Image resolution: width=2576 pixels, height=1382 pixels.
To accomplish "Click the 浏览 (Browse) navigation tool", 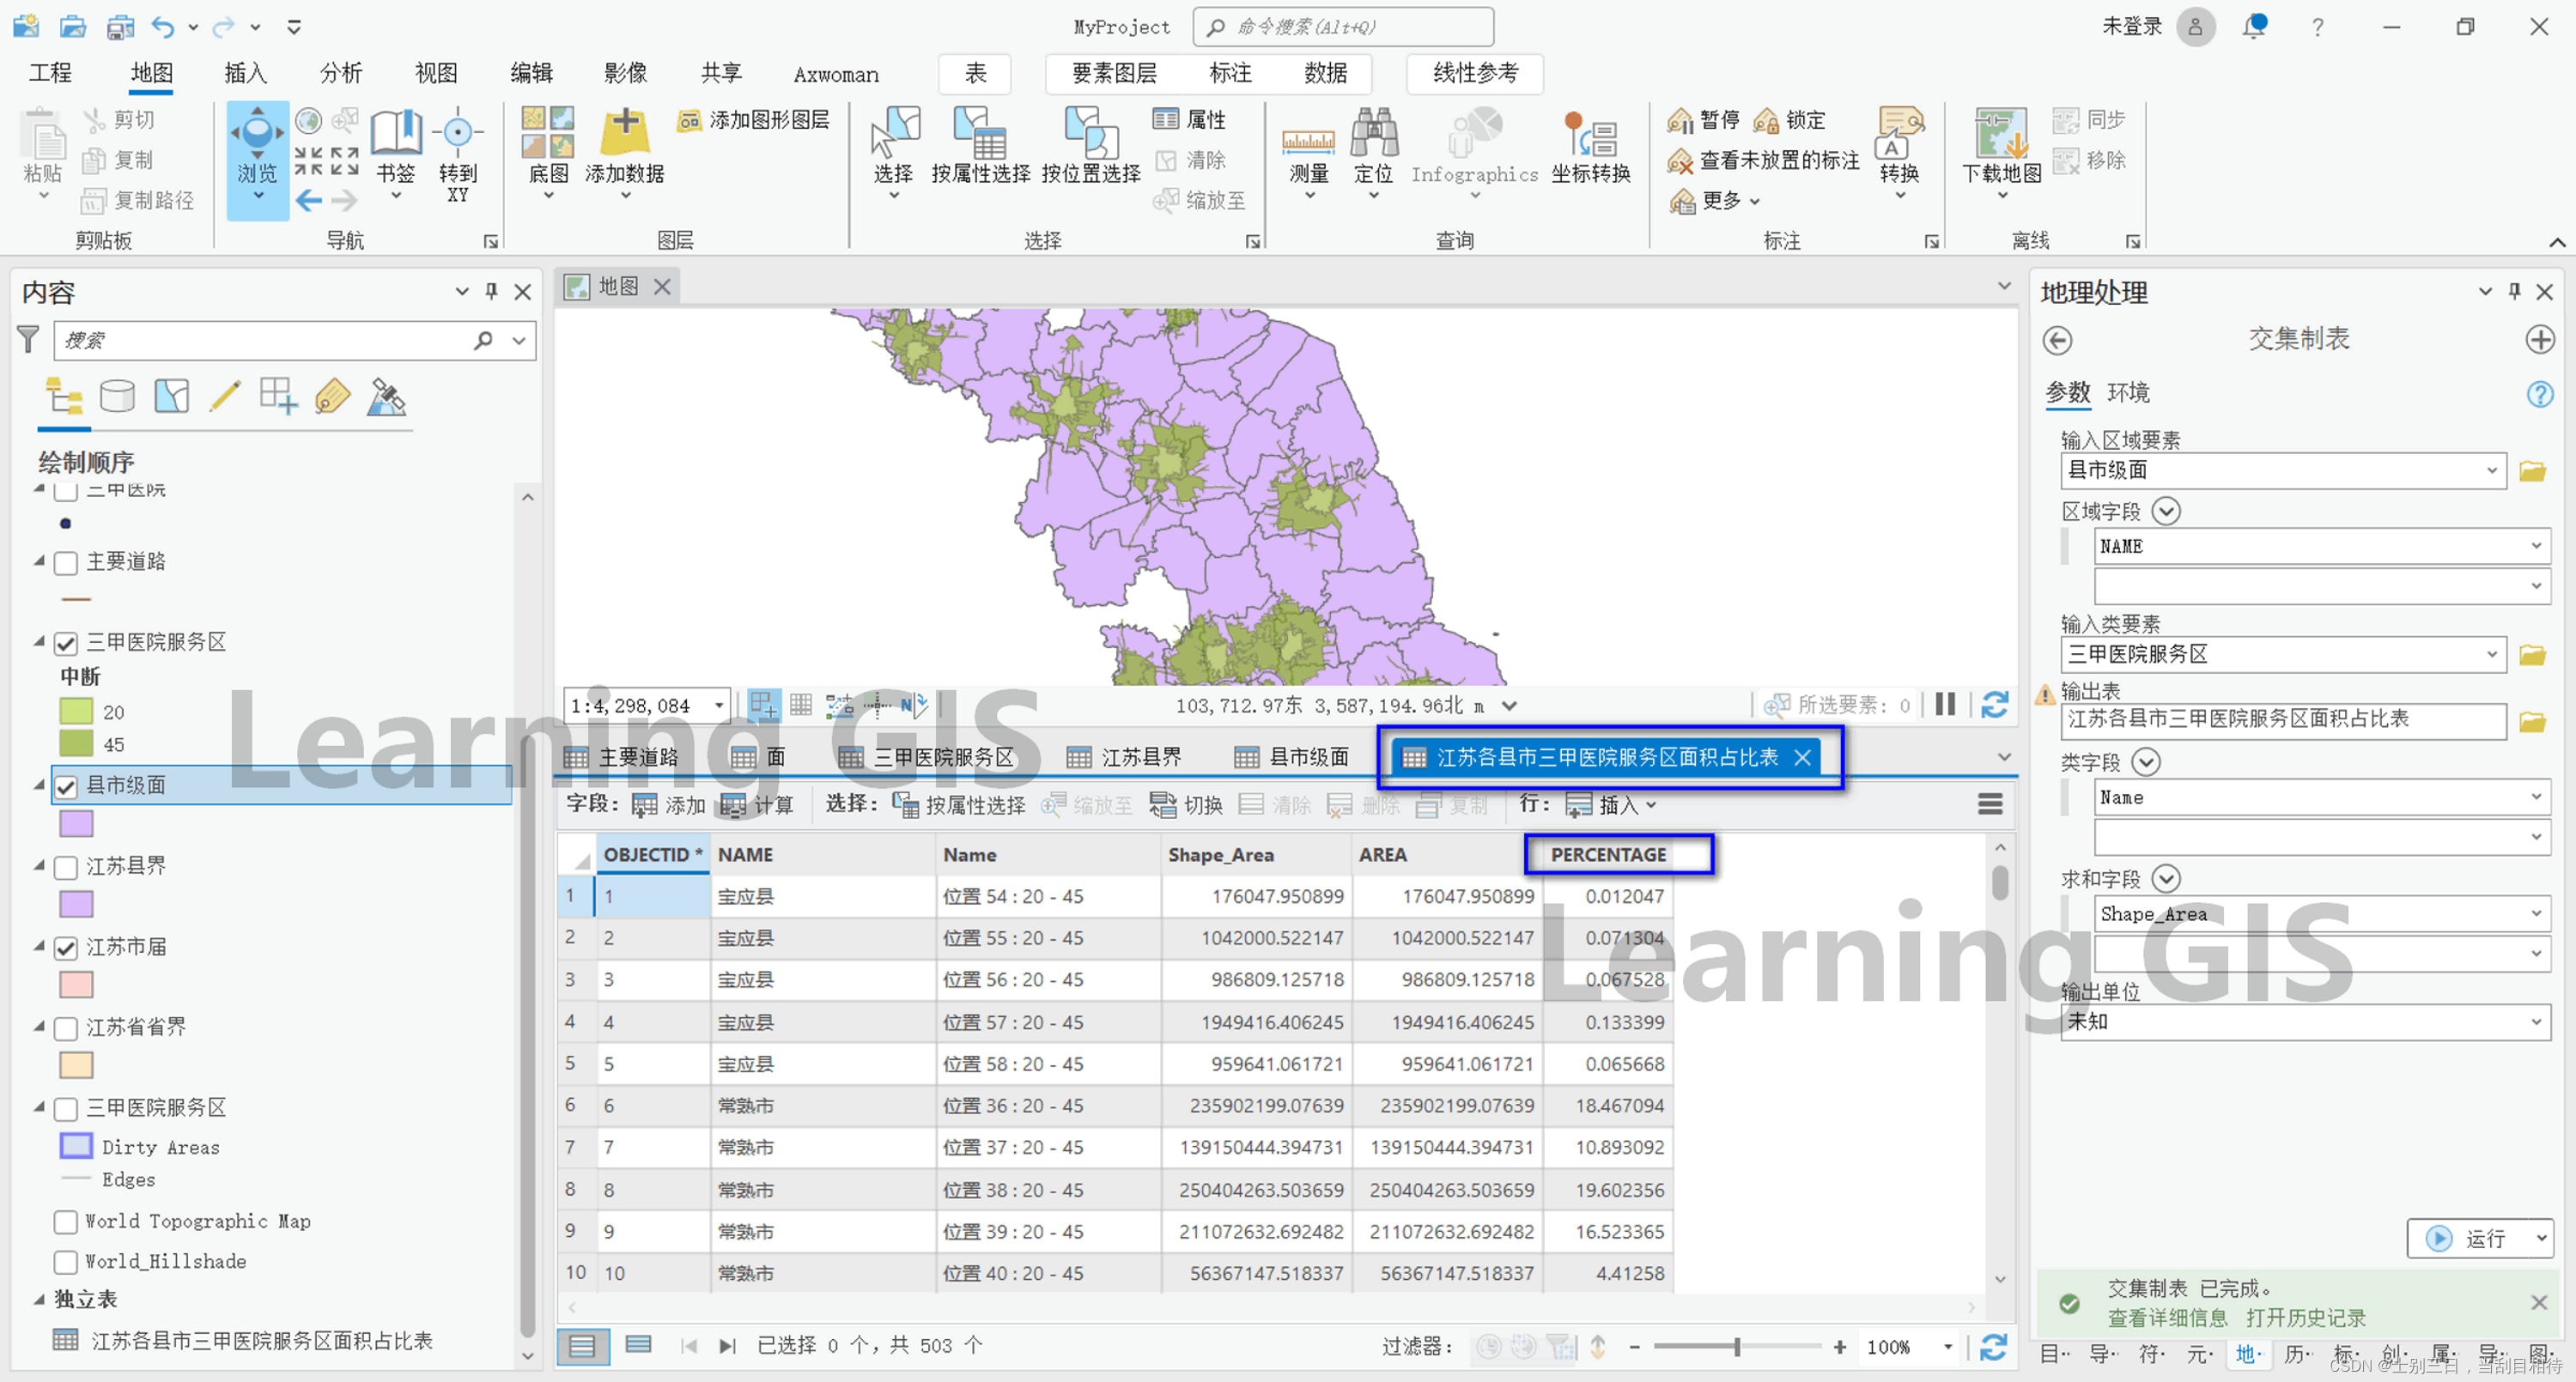I will click(x=259, y=154).
